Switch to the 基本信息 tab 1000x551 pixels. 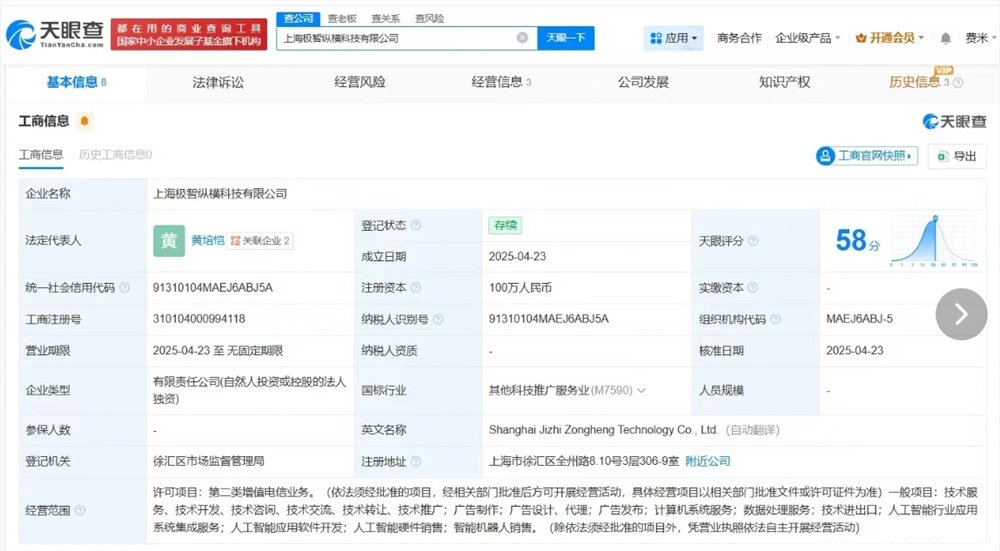tap(77, 82)
